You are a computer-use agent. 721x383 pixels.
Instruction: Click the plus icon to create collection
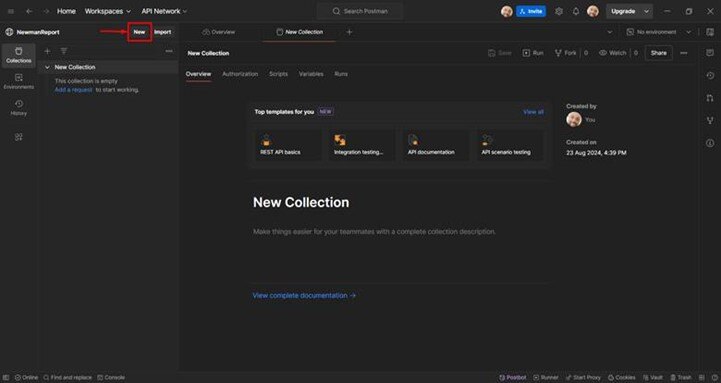coord(47,51)
